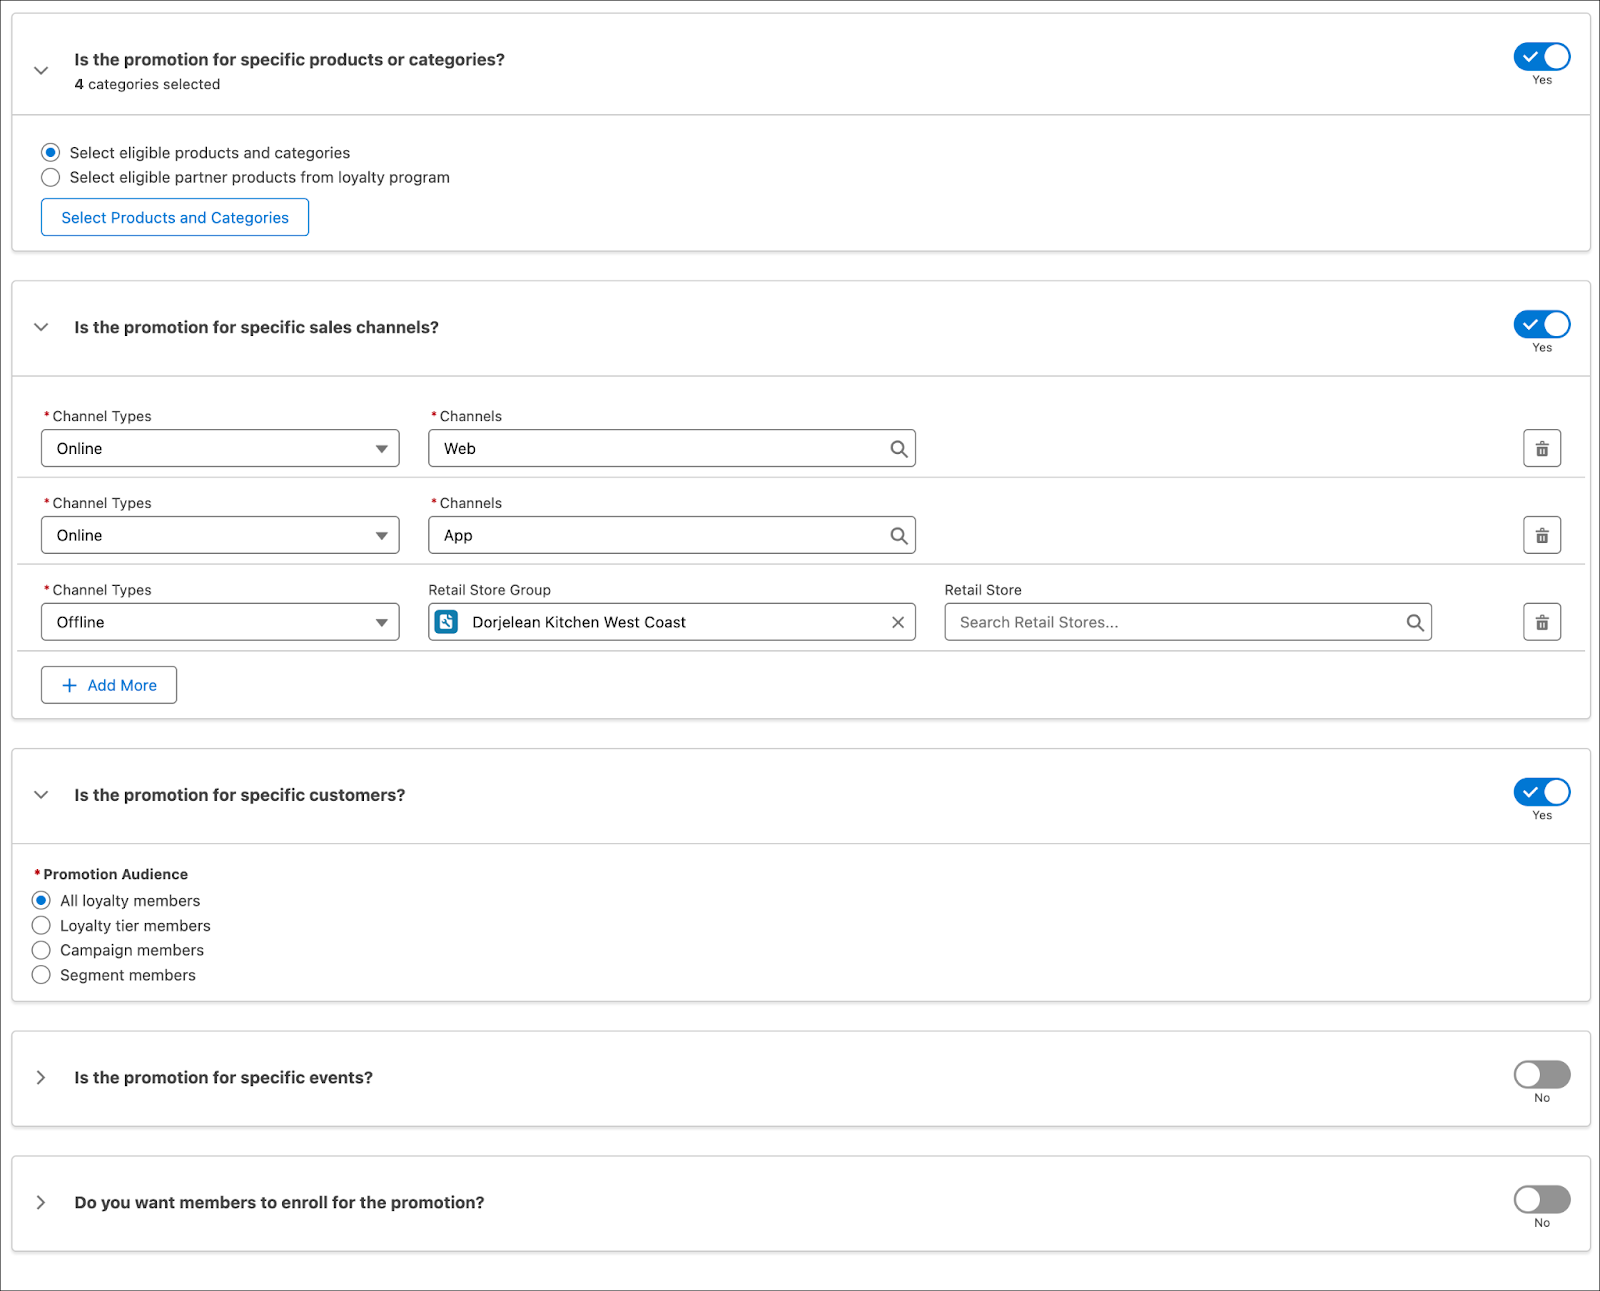Screen dimensions: 1600x1291
Task: Clear the Dorjelean Kitchen West Coast selection
Action: coord(897,621)
